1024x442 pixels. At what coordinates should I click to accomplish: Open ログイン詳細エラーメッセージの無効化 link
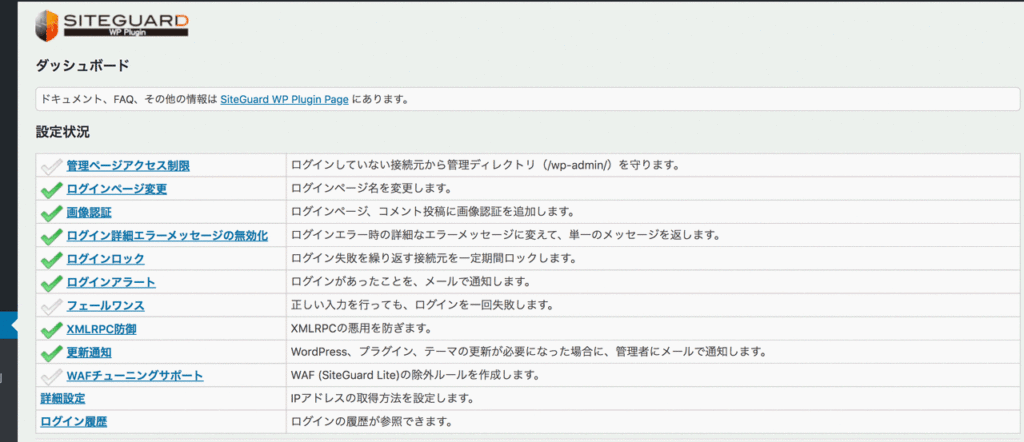(x=167, y=236)
